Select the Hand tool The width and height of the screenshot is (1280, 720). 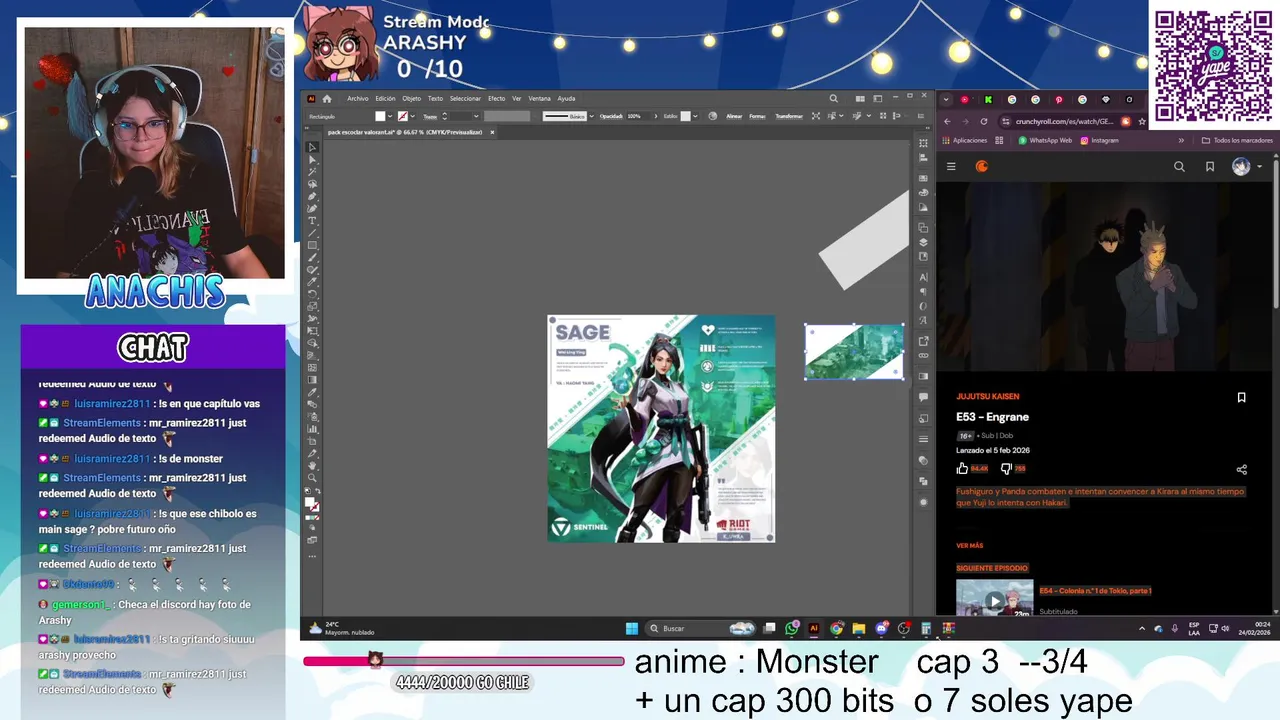[x=312, y=466]
